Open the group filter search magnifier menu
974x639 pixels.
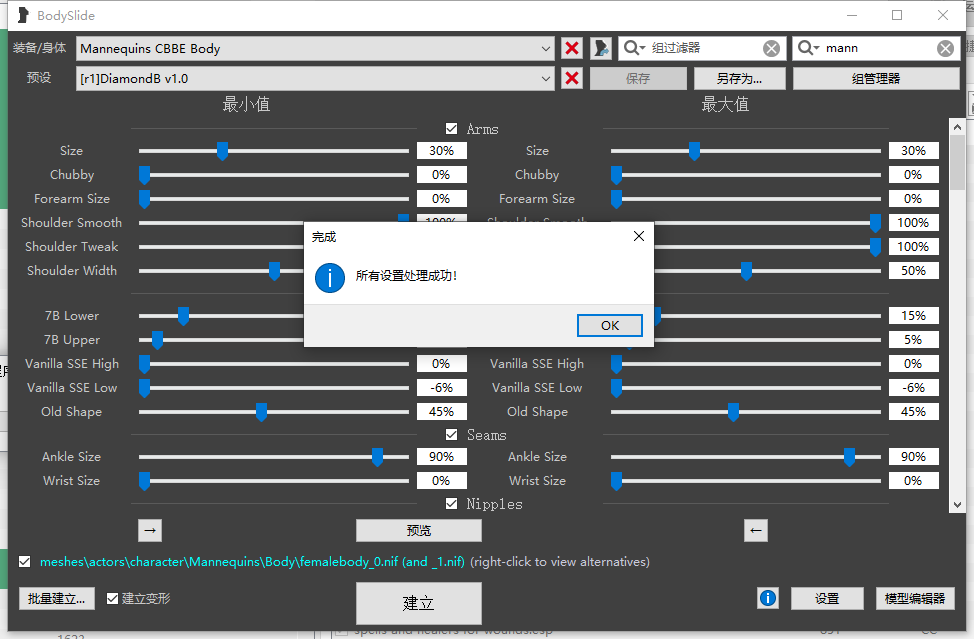(634, 48)
